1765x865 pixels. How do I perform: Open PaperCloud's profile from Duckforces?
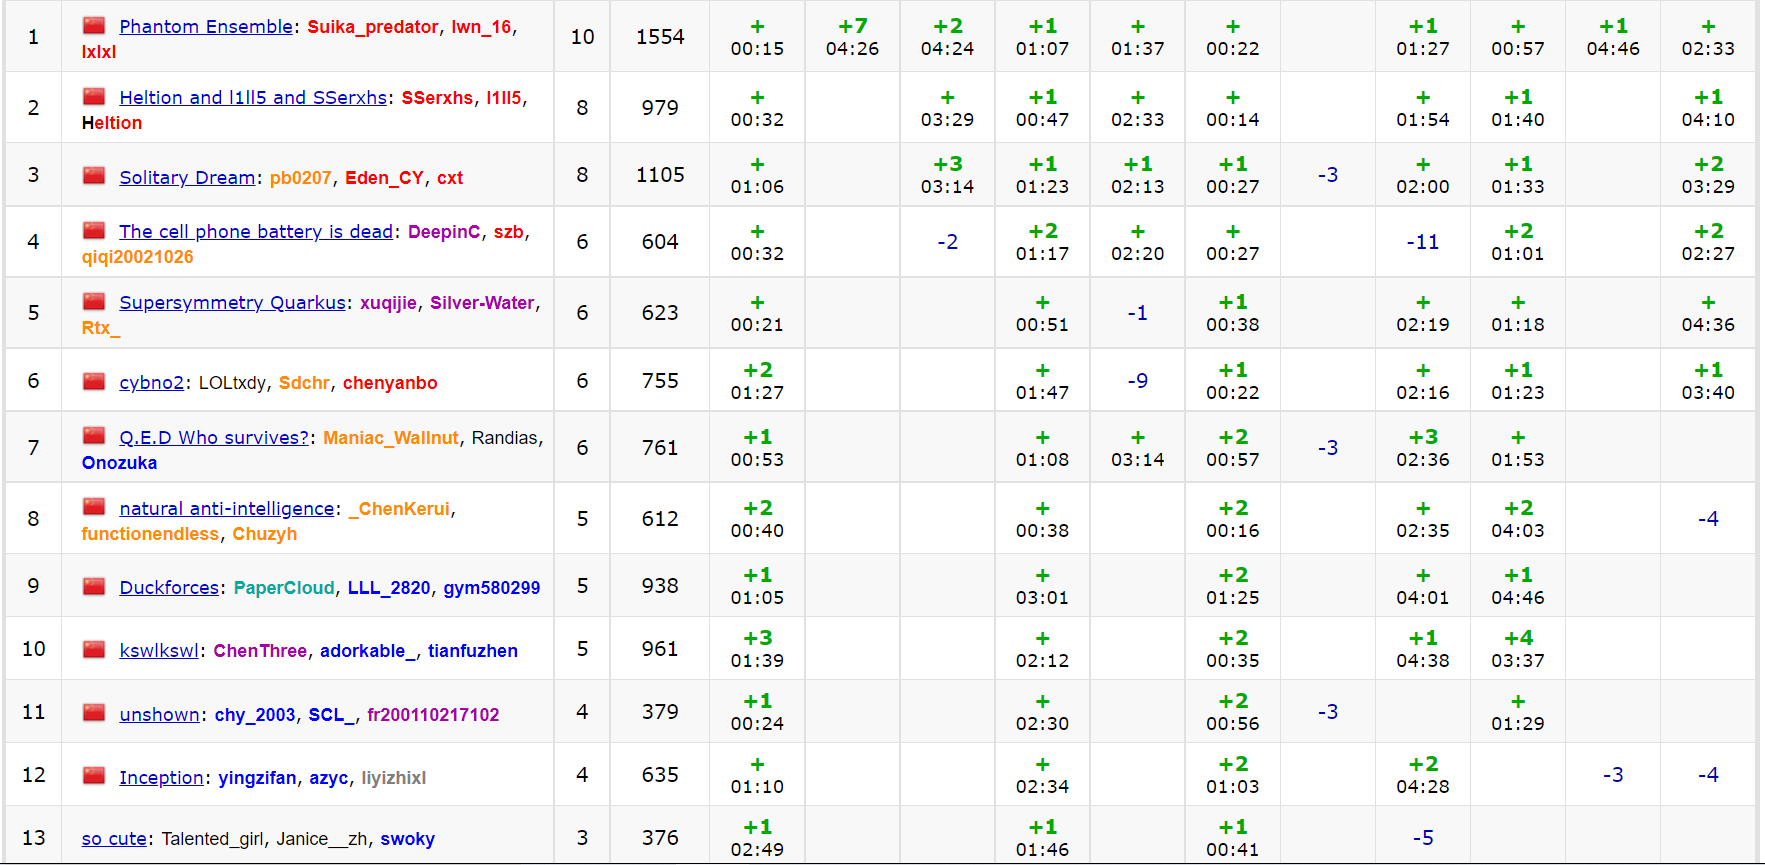coord(284,588)
